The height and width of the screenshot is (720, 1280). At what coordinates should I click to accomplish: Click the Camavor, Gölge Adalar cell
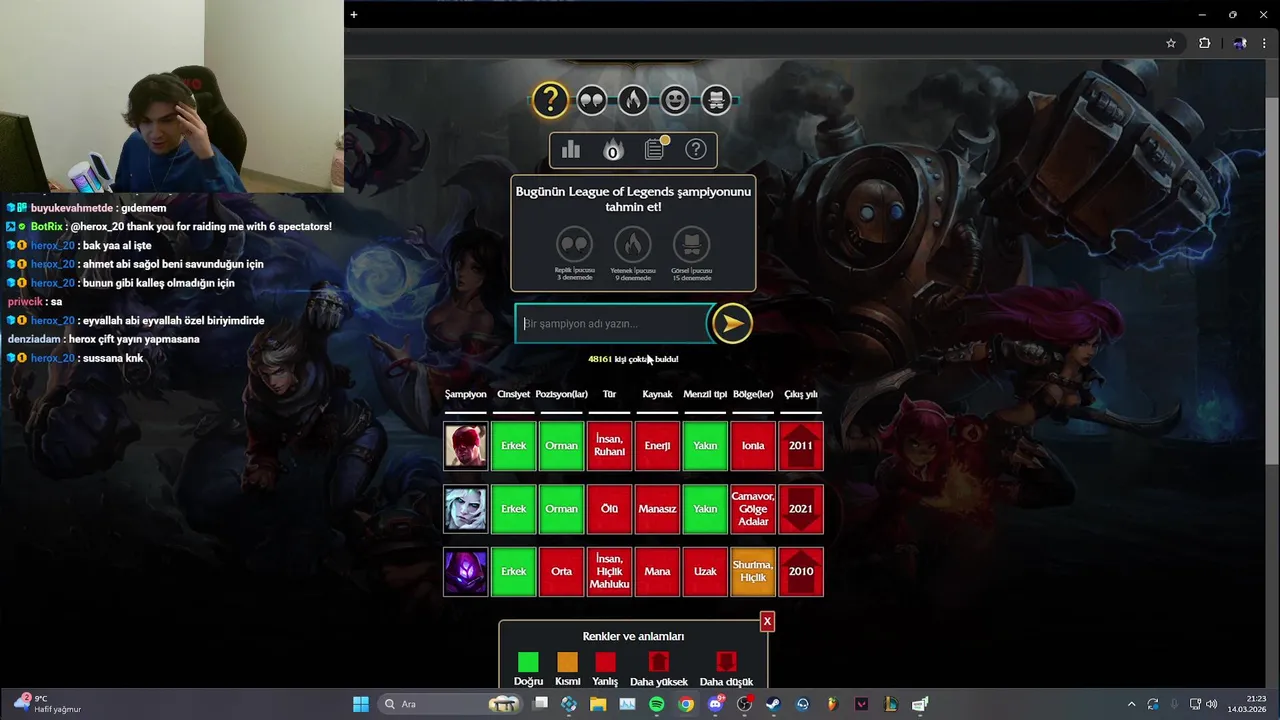click(x=753, y=509)
